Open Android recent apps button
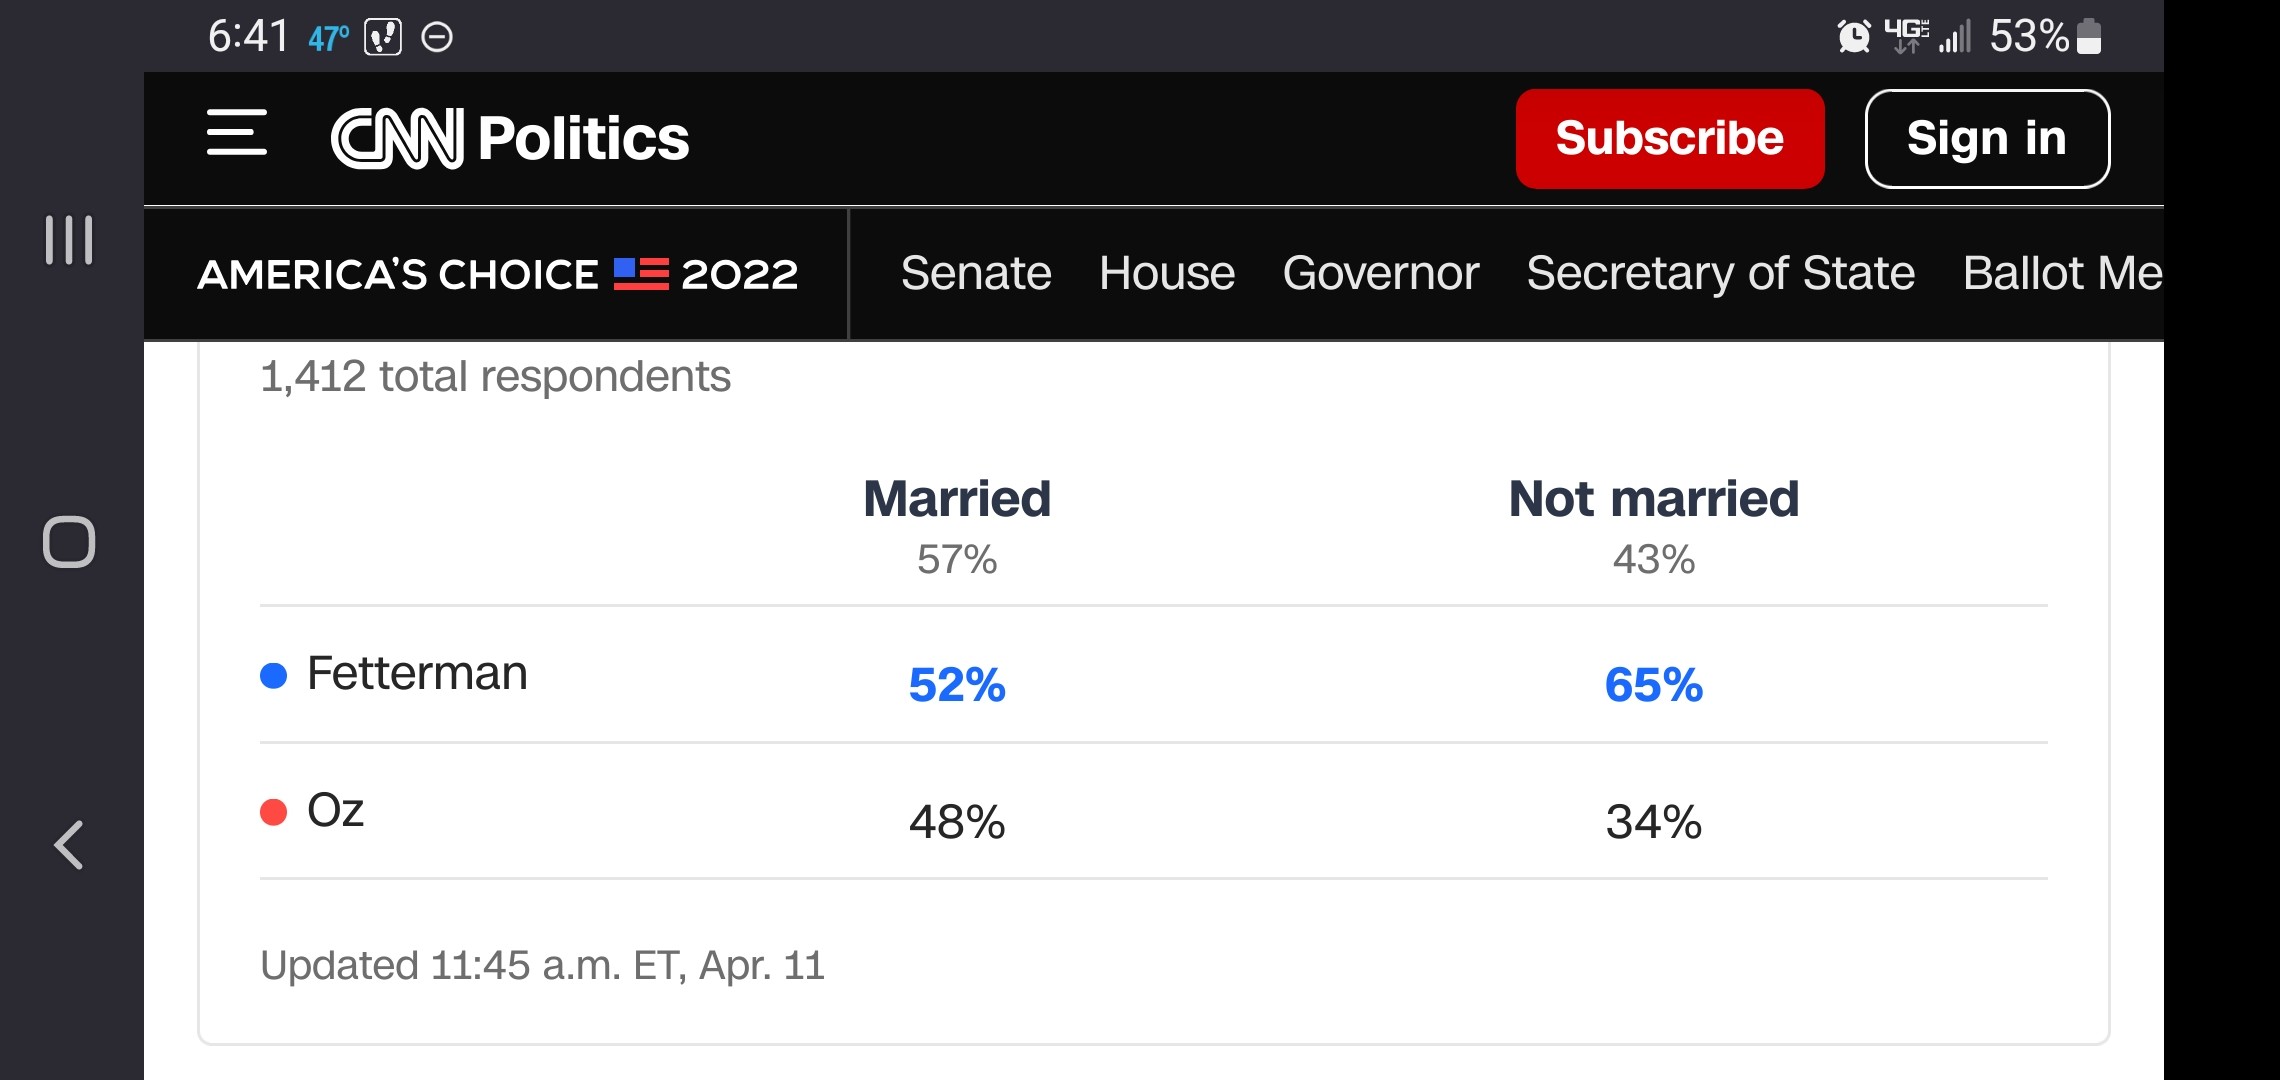The width and height of the screenshot is (2280, 1080). click(x=69, y=240)
